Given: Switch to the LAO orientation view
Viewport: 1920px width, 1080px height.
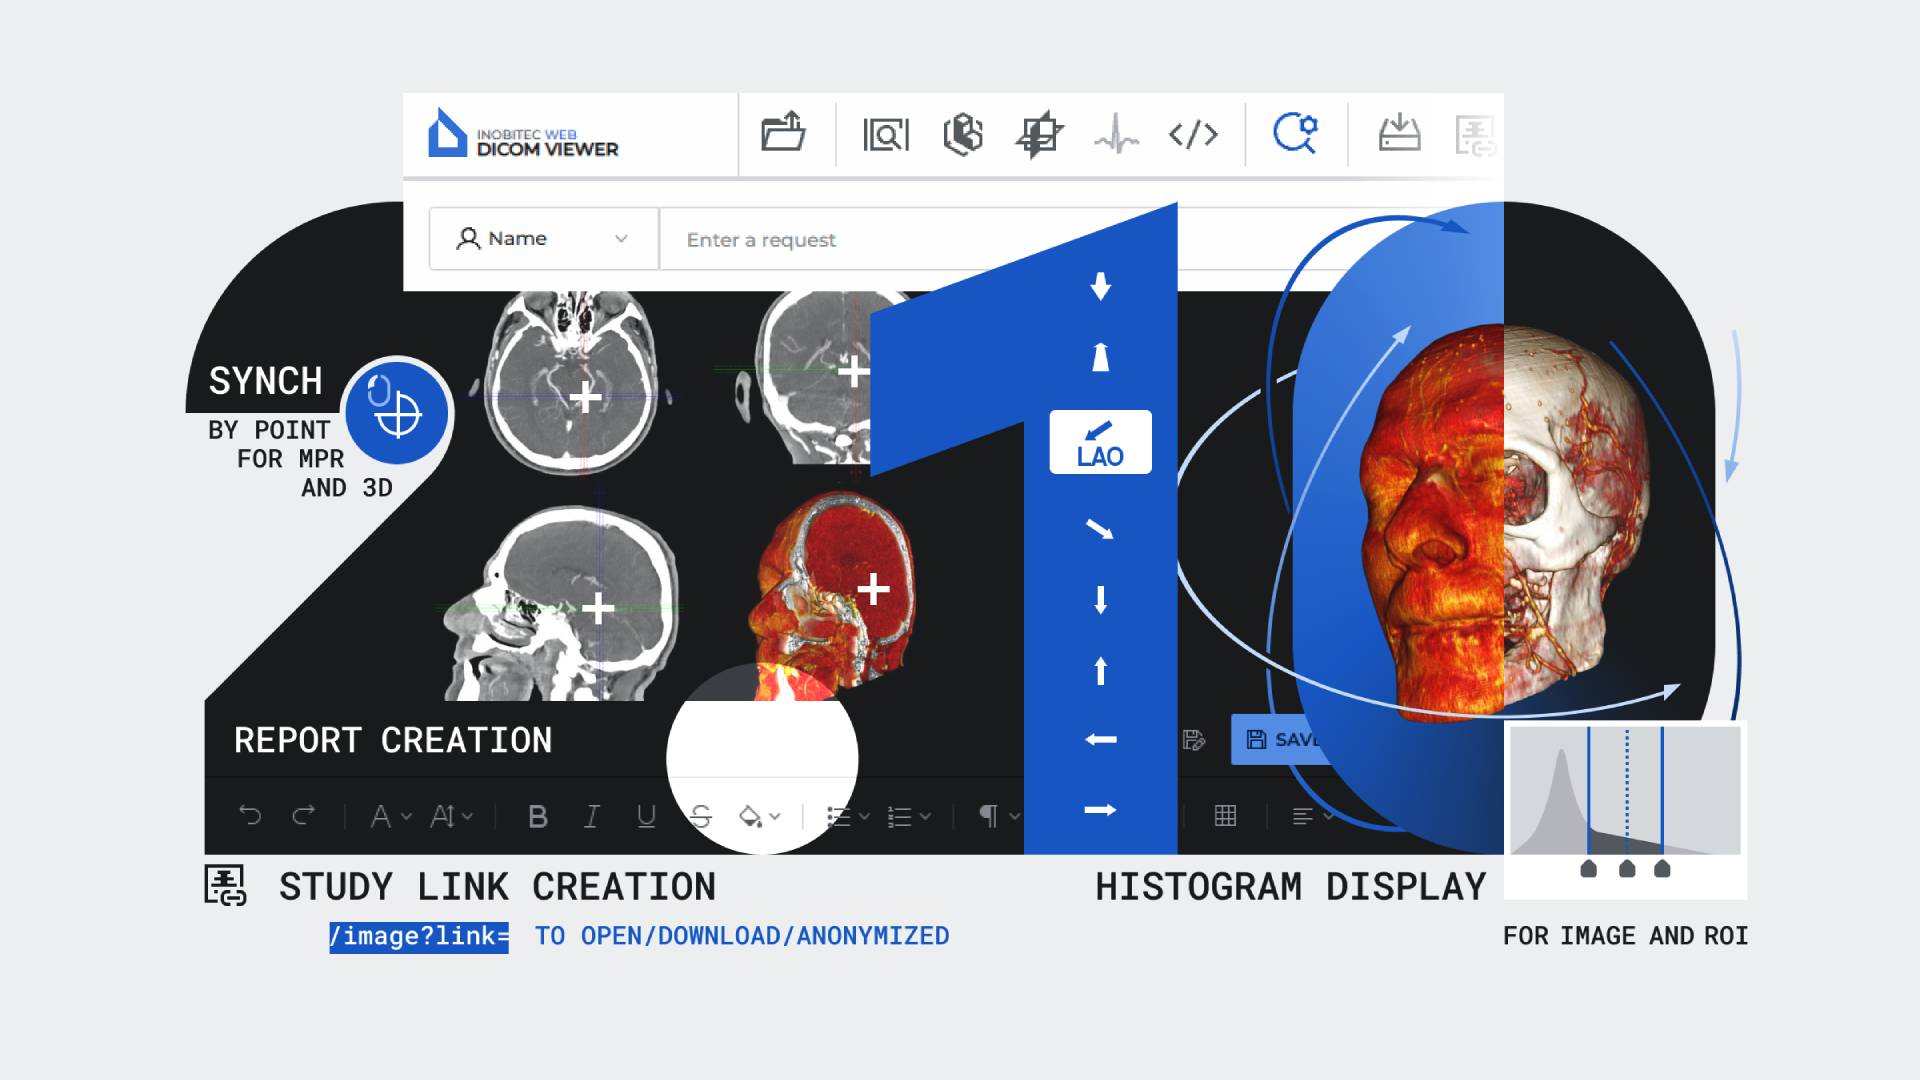Looking at the screenshot, I should coord(1100,442).
